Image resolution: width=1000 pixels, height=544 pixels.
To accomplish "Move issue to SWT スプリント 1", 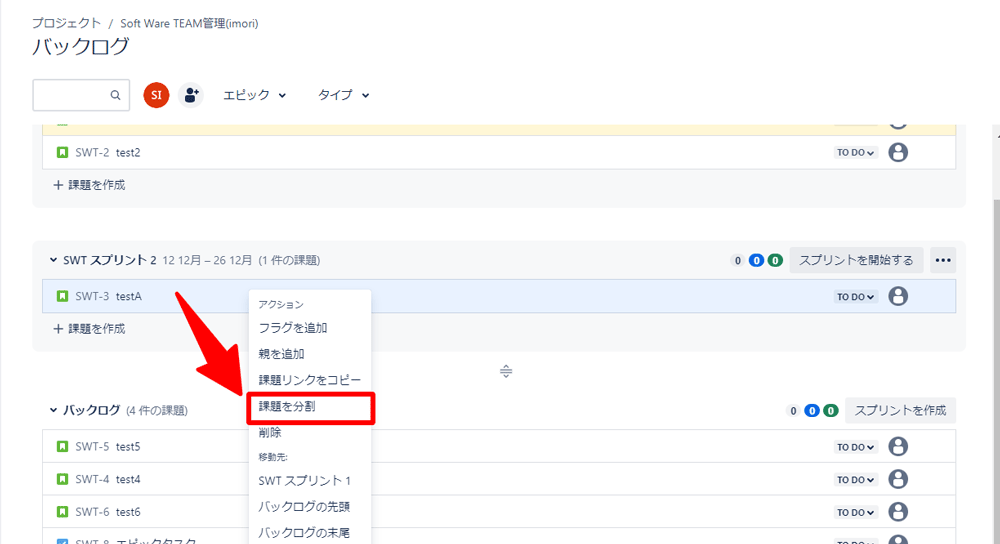I will click(x=310, y=480).
